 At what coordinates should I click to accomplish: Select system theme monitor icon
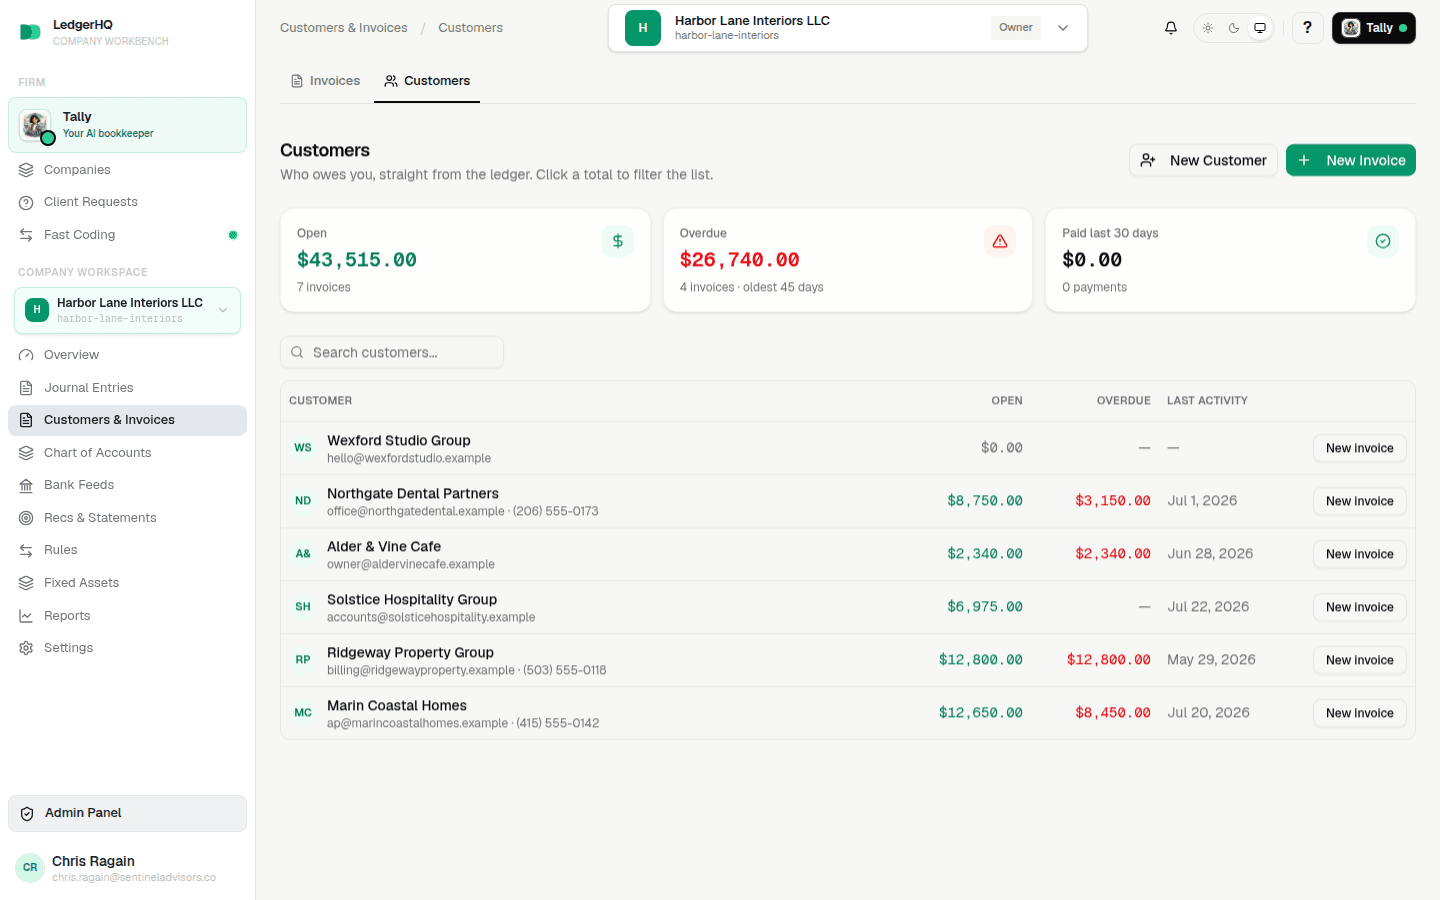1260,28
